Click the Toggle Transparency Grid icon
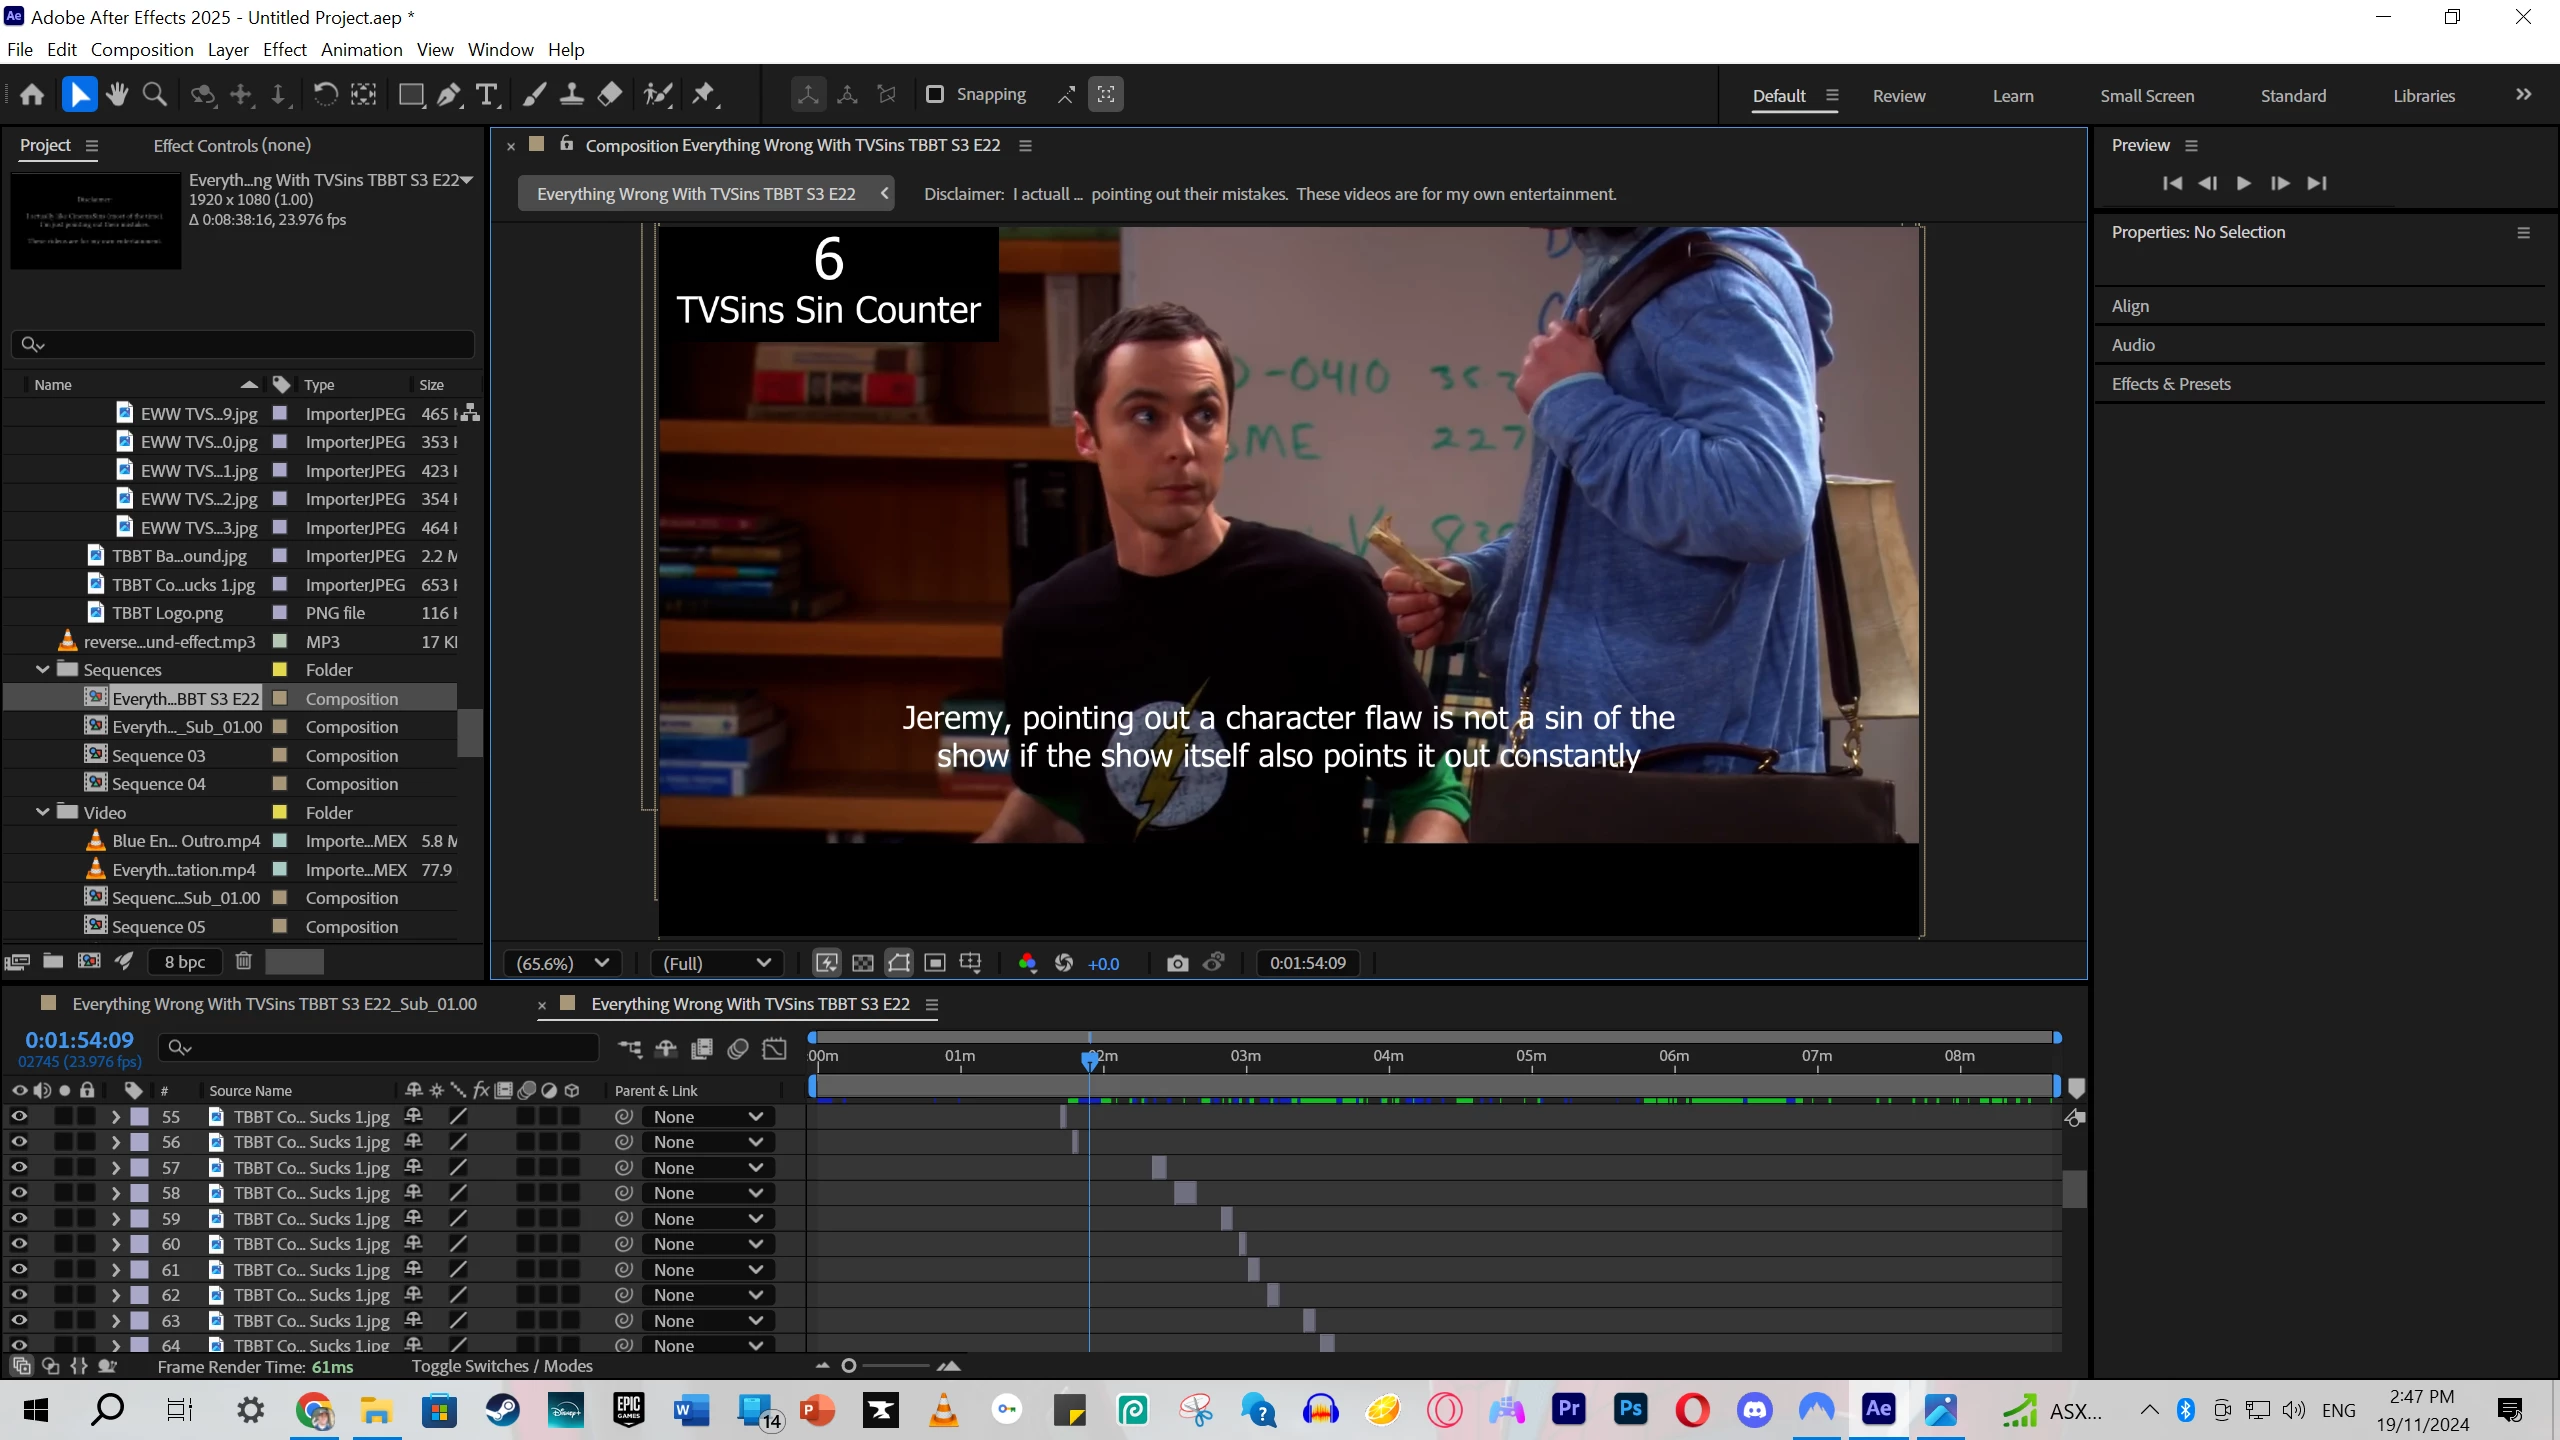 pos(862,963)
